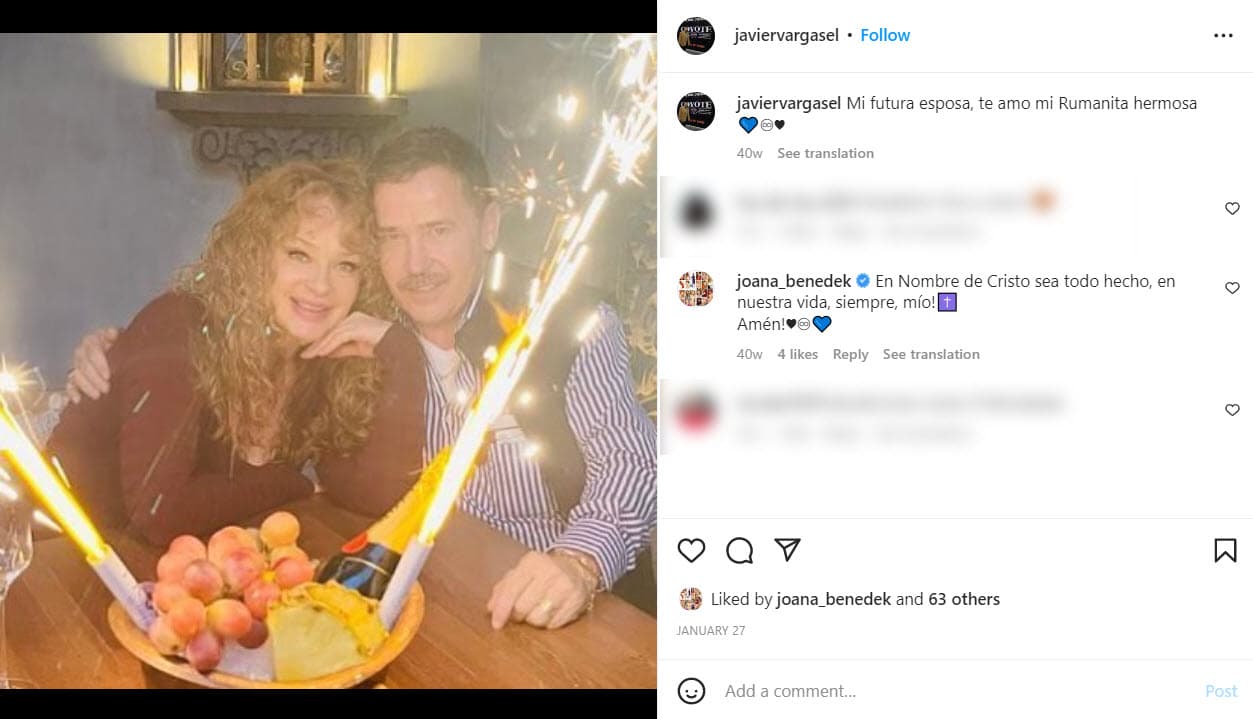The width and height of the screenshot is (1253, 719).
Task: Open the comment icon below the photo
Action: point(739,550)
